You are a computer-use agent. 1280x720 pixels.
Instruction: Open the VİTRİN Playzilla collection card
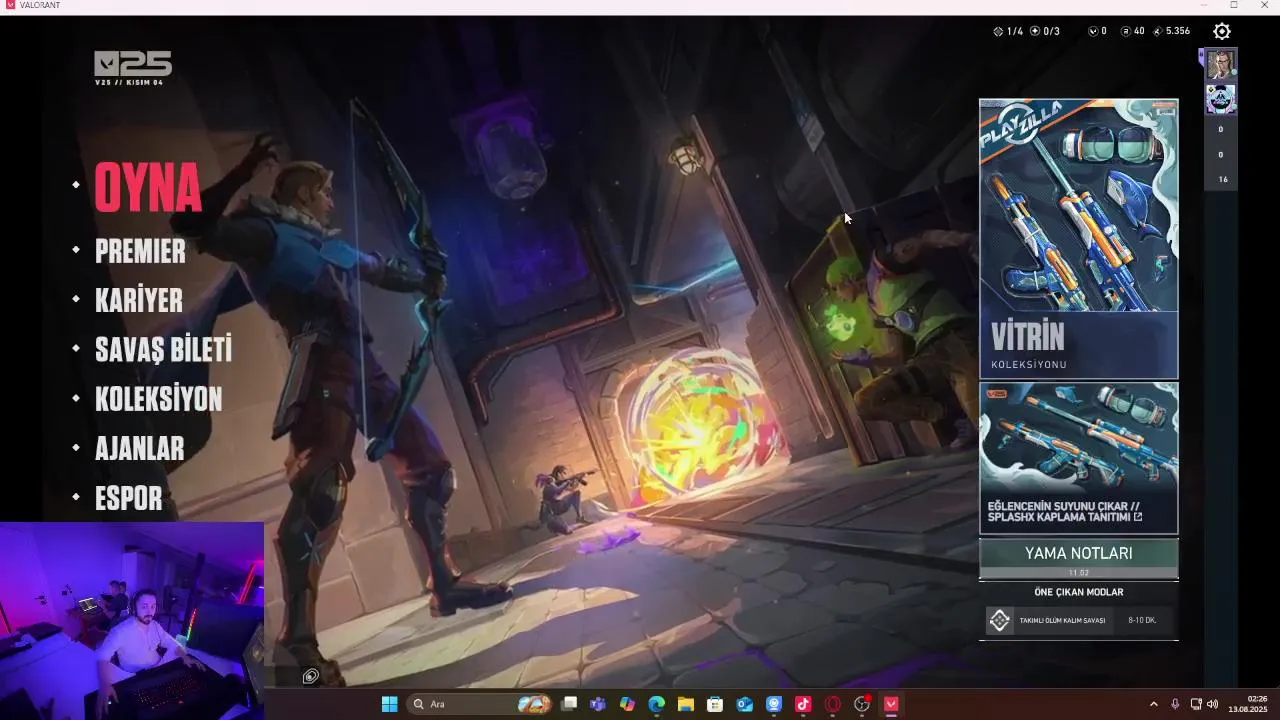tap(1078, 238)
